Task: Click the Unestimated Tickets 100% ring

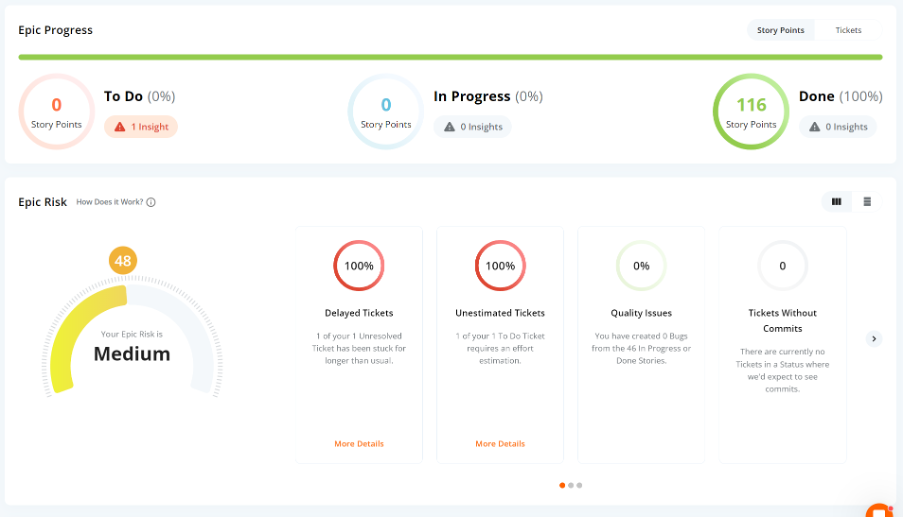Action: (x=500, y=266)
